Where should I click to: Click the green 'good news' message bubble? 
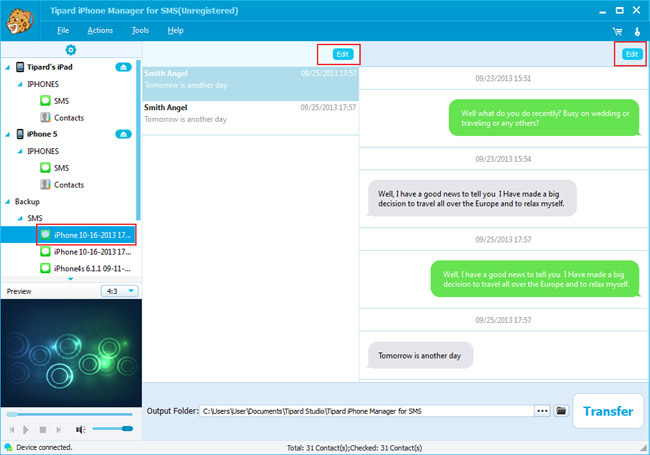pyautogui.click(x=536, y=279)
